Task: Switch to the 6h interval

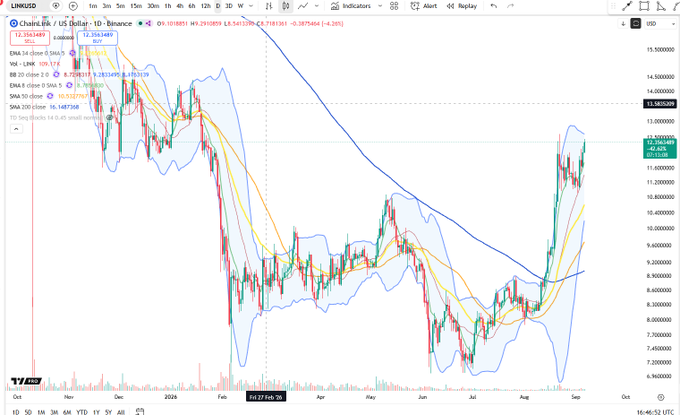Action: tap(192, 6)
